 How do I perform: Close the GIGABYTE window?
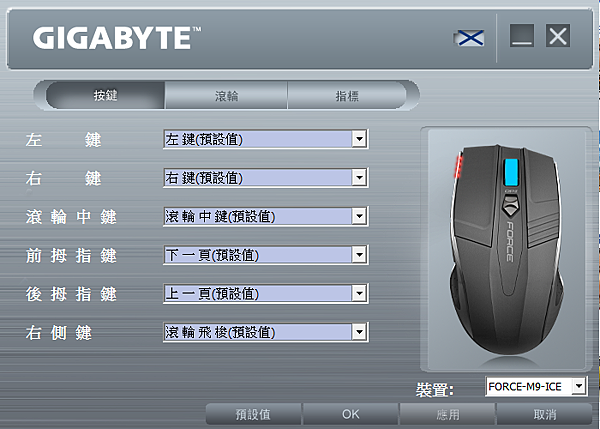click(x=558, y=36)
